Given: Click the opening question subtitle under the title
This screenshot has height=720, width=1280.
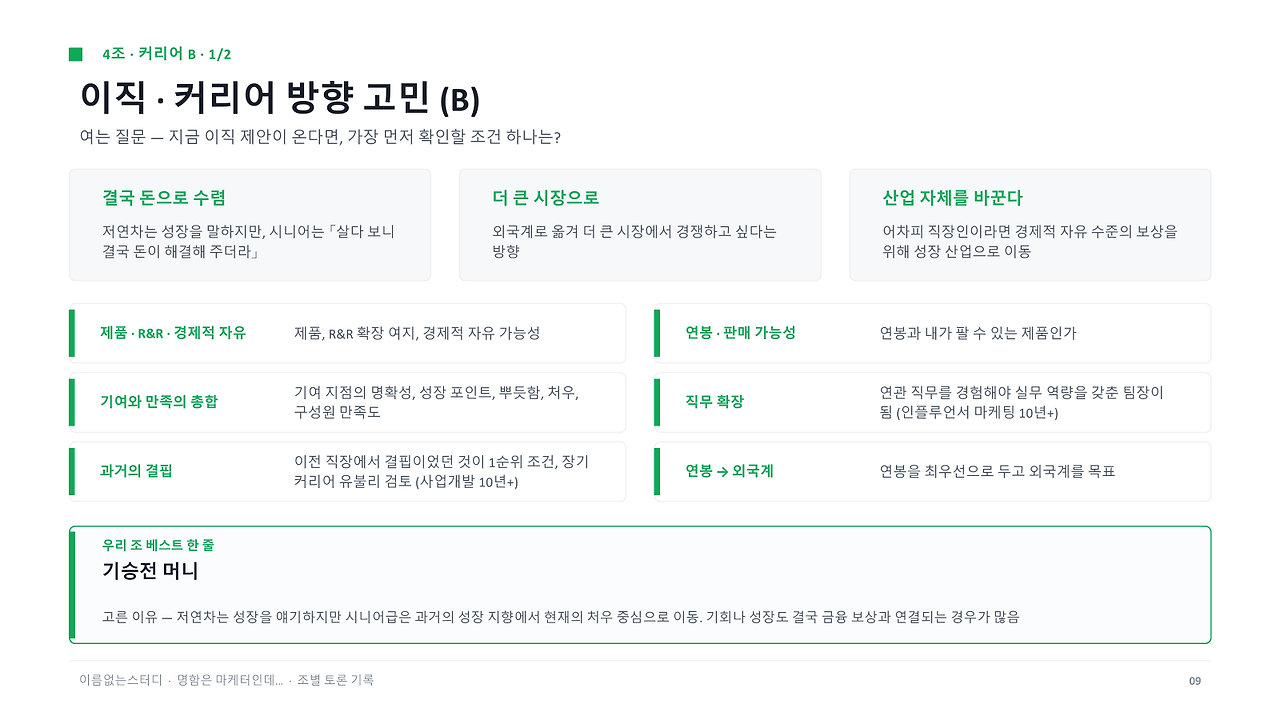Looking at the screenshot, I should click(x=320, y=137).
